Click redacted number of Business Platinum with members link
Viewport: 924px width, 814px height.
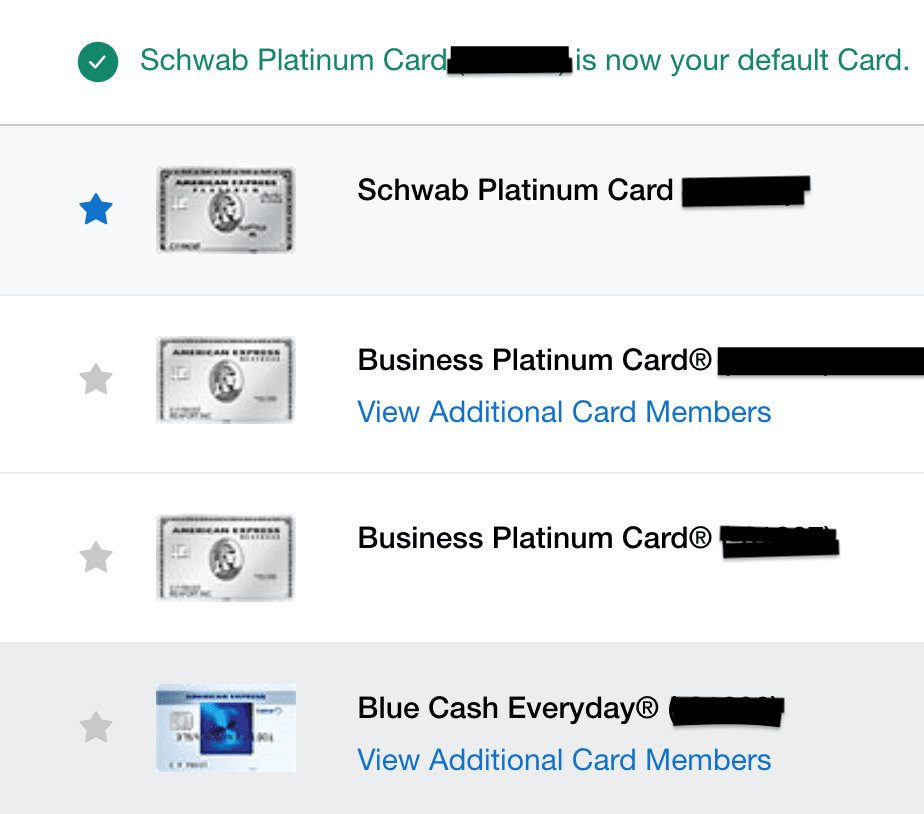[x=820, y=360]
